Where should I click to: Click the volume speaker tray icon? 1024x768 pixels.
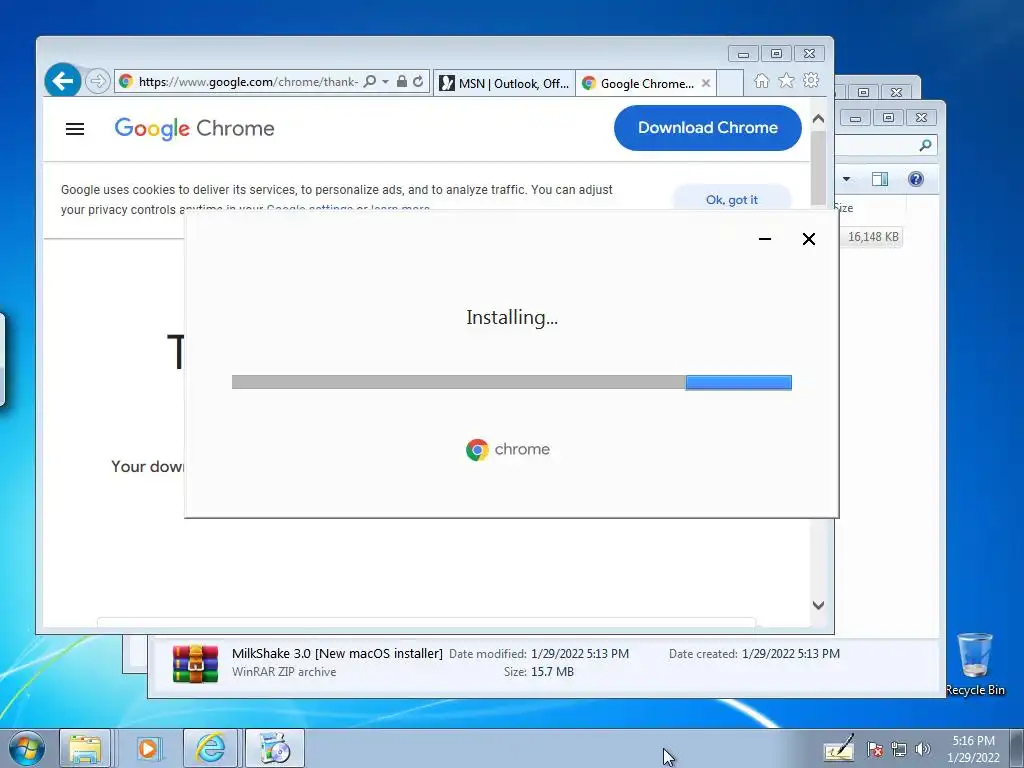922,749
